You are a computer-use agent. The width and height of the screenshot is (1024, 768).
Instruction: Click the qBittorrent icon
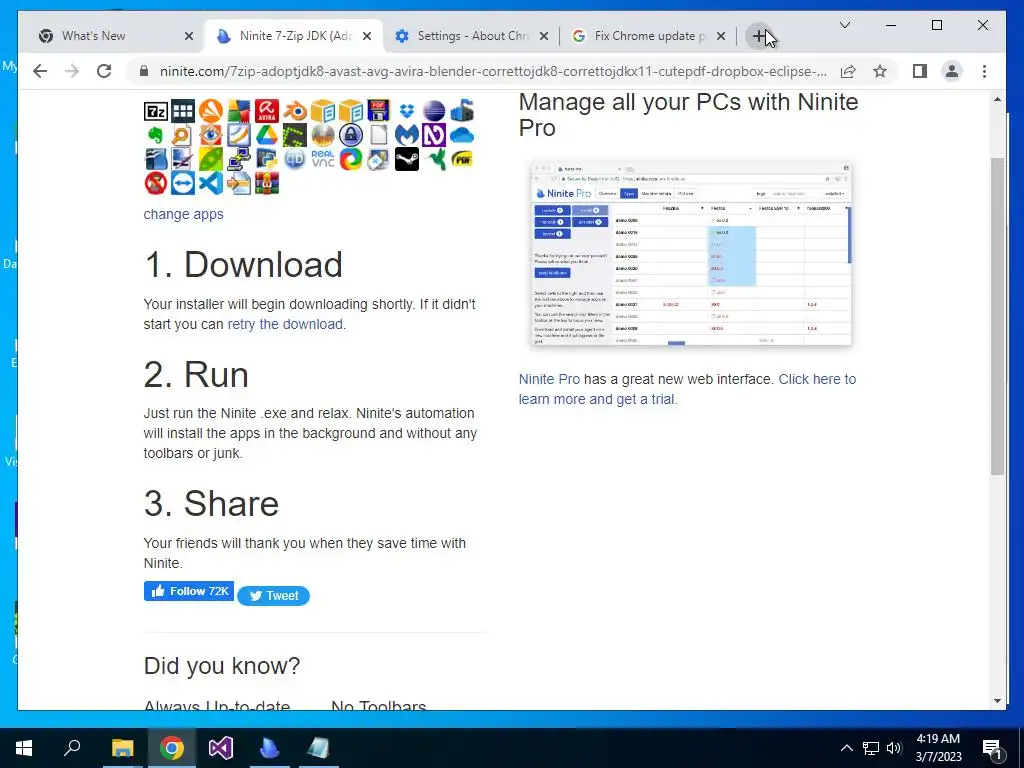coord(295,159)
